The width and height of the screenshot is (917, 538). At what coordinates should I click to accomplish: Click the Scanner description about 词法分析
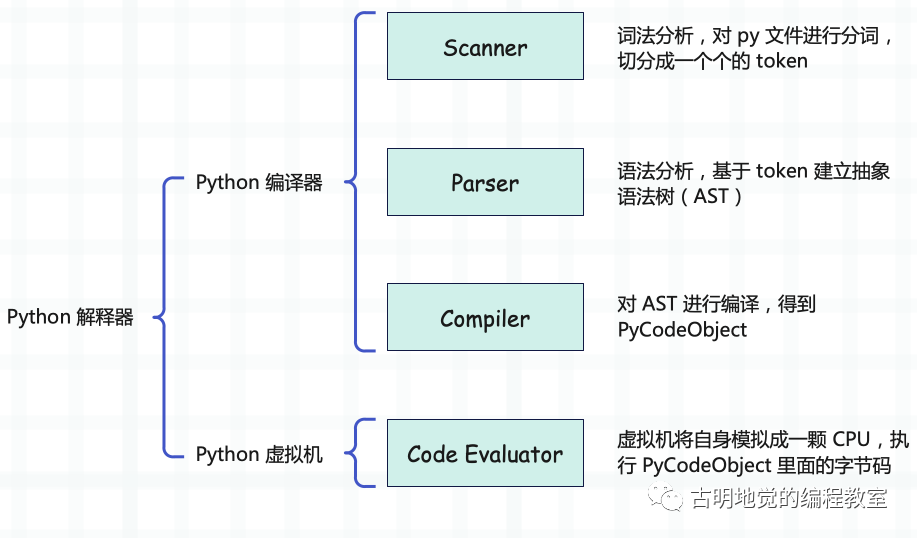(755, 48)
